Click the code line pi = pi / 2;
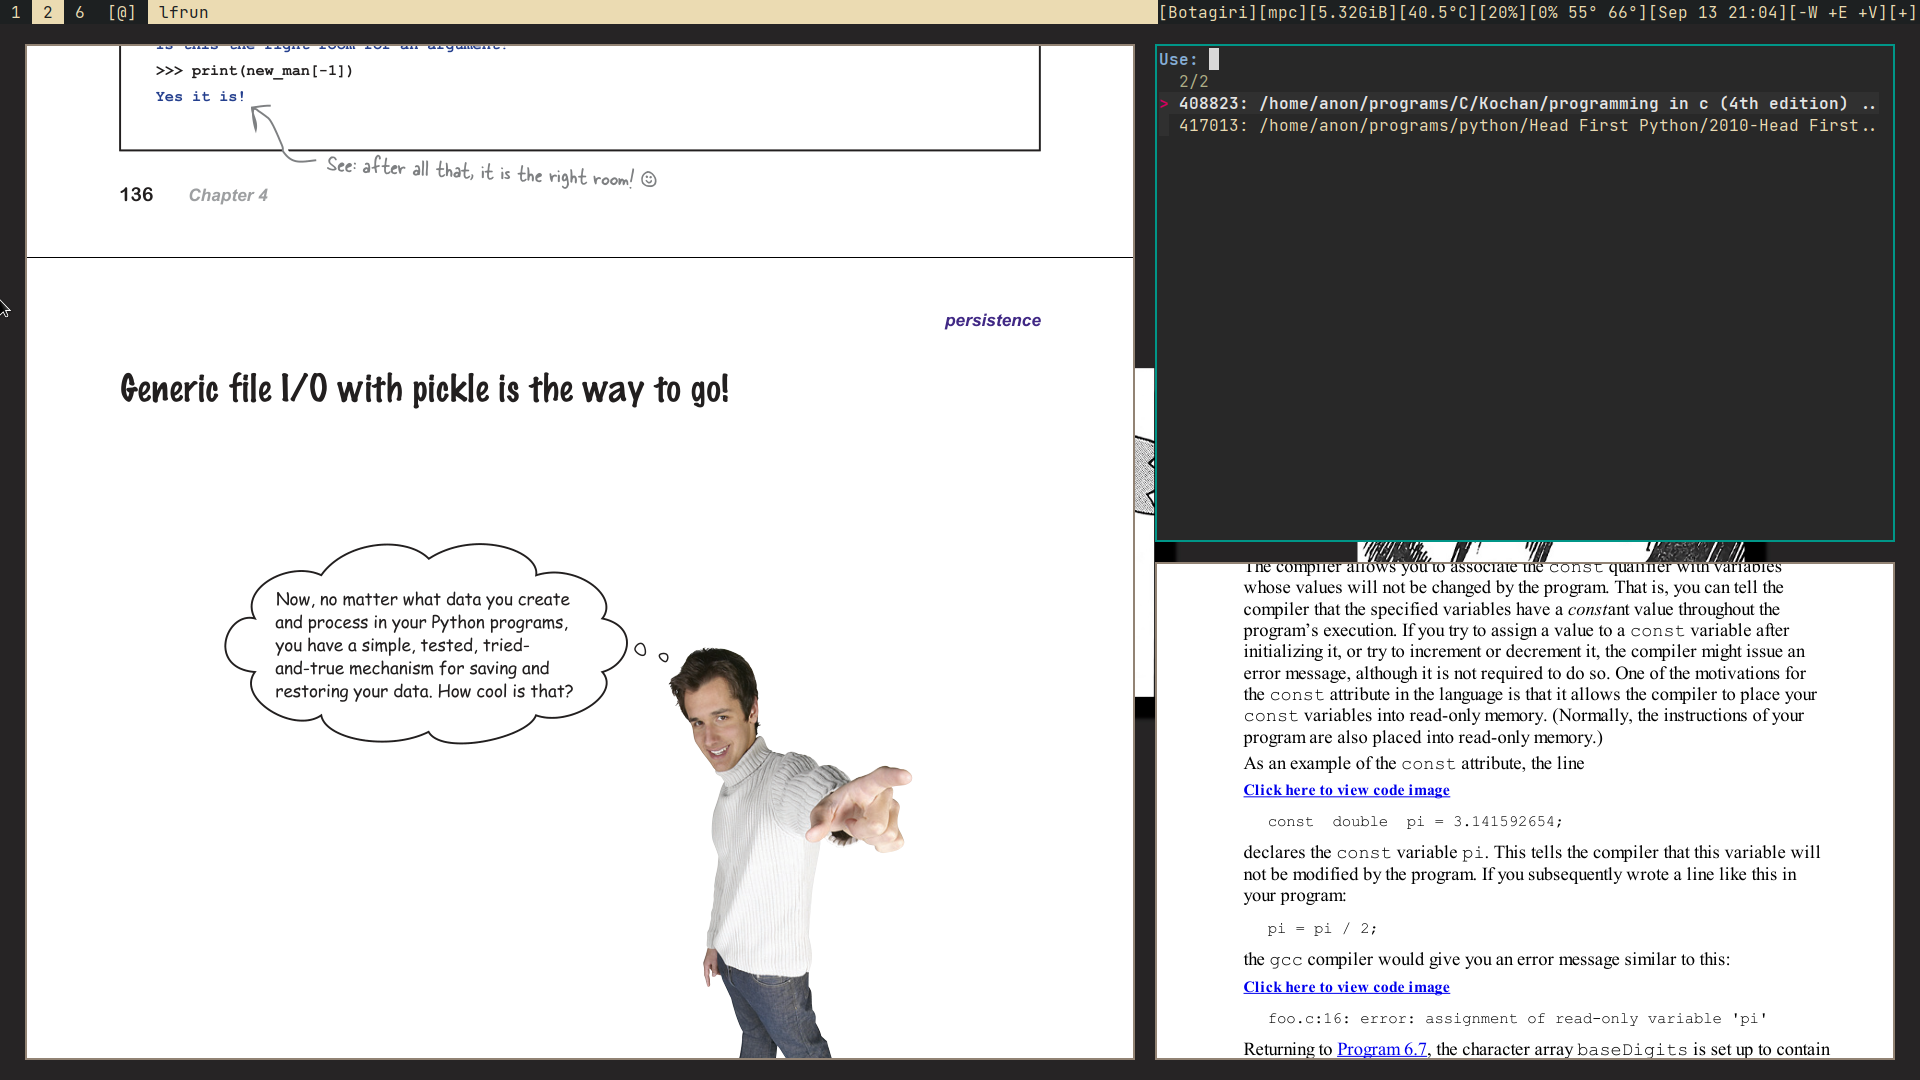The image size is (1920, 1080). (1322, 928)
